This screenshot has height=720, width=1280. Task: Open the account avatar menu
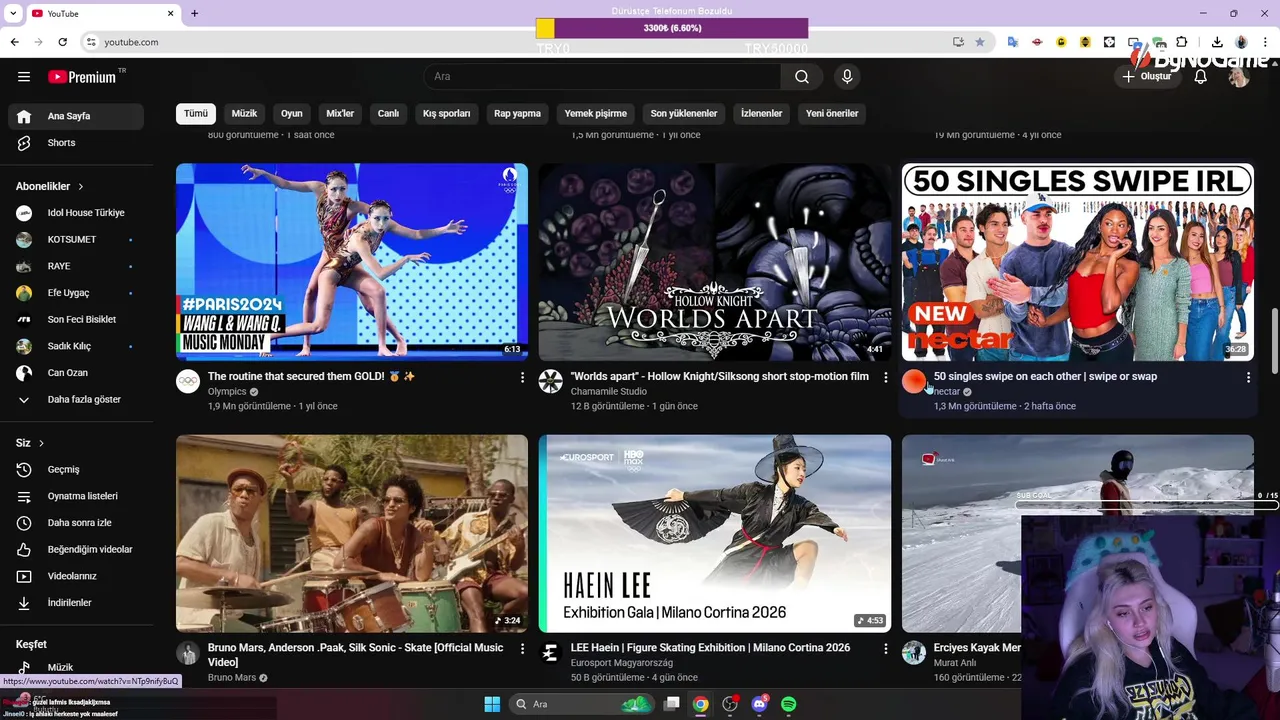(x=1239, y=76)
